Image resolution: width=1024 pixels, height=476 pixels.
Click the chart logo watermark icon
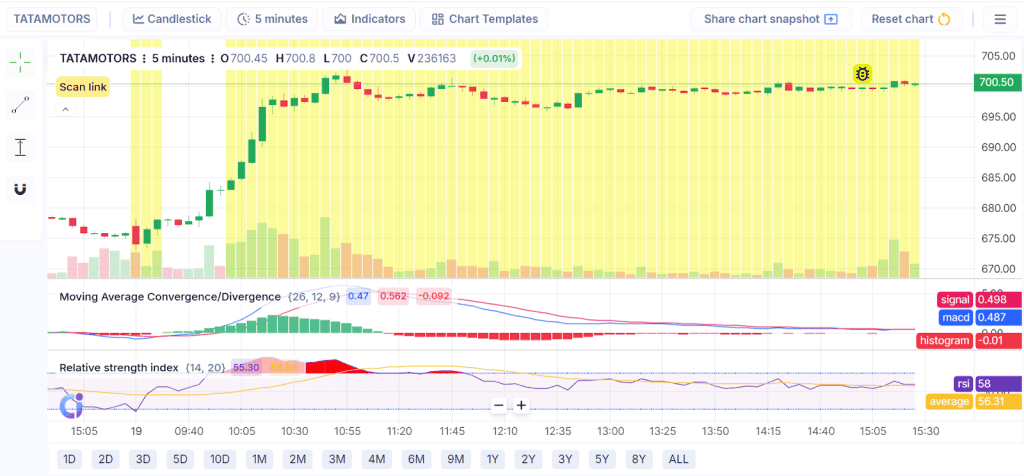(70, 405)
